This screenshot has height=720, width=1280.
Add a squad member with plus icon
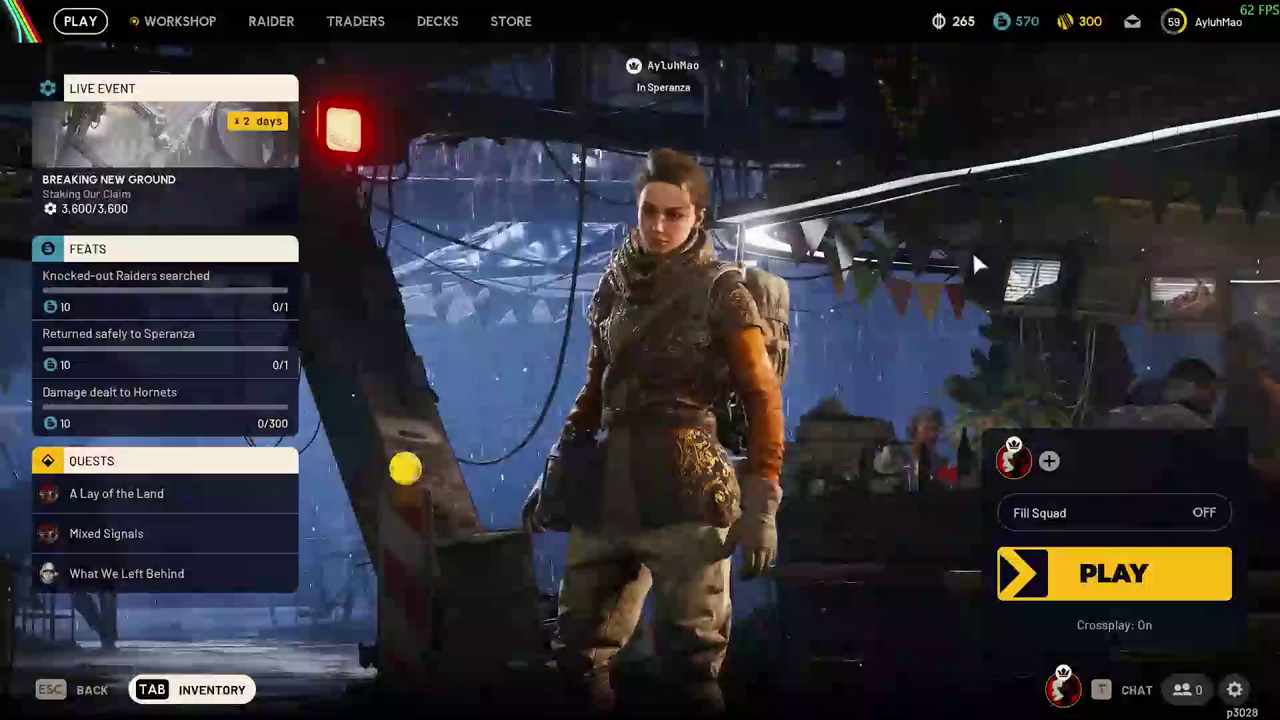click(x=1049, y=461)
